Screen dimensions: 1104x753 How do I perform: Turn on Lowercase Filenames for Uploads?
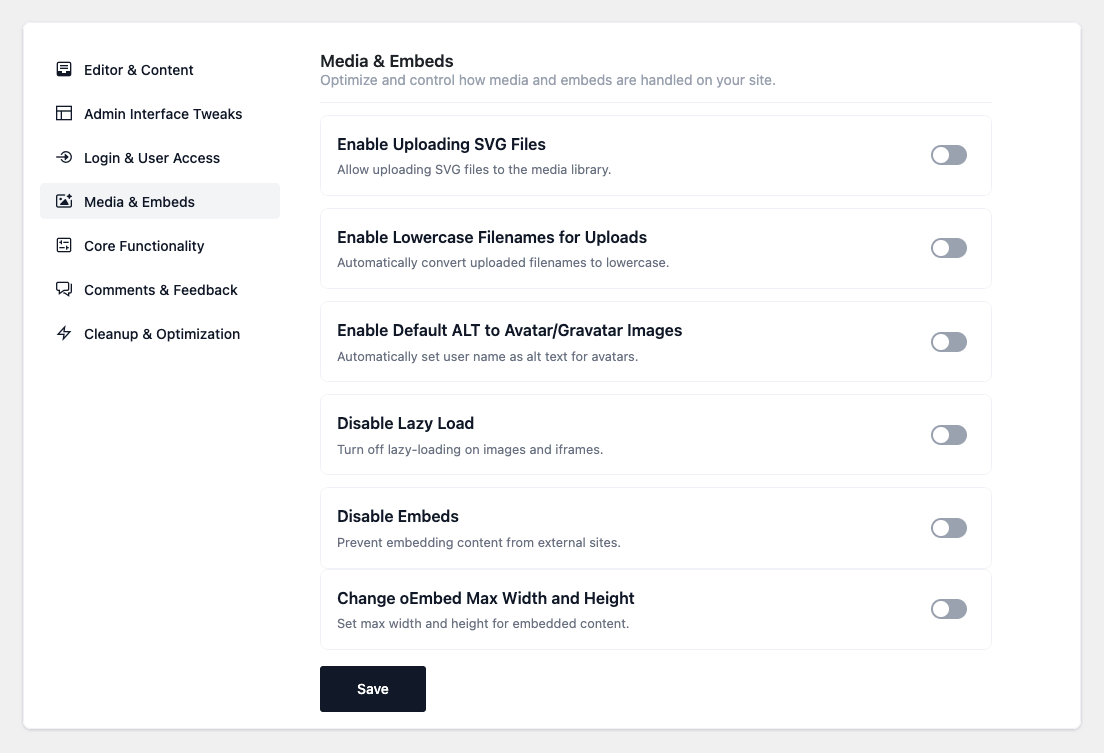[x=948, y=248]
